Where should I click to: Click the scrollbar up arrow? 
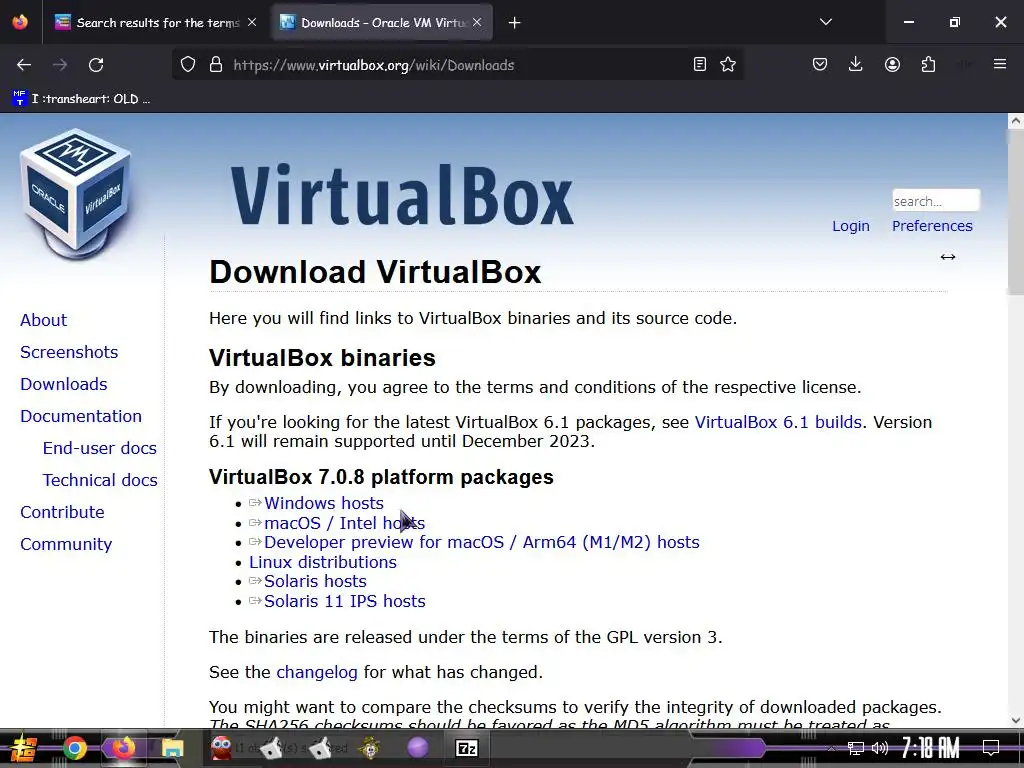pos(1016,121)
